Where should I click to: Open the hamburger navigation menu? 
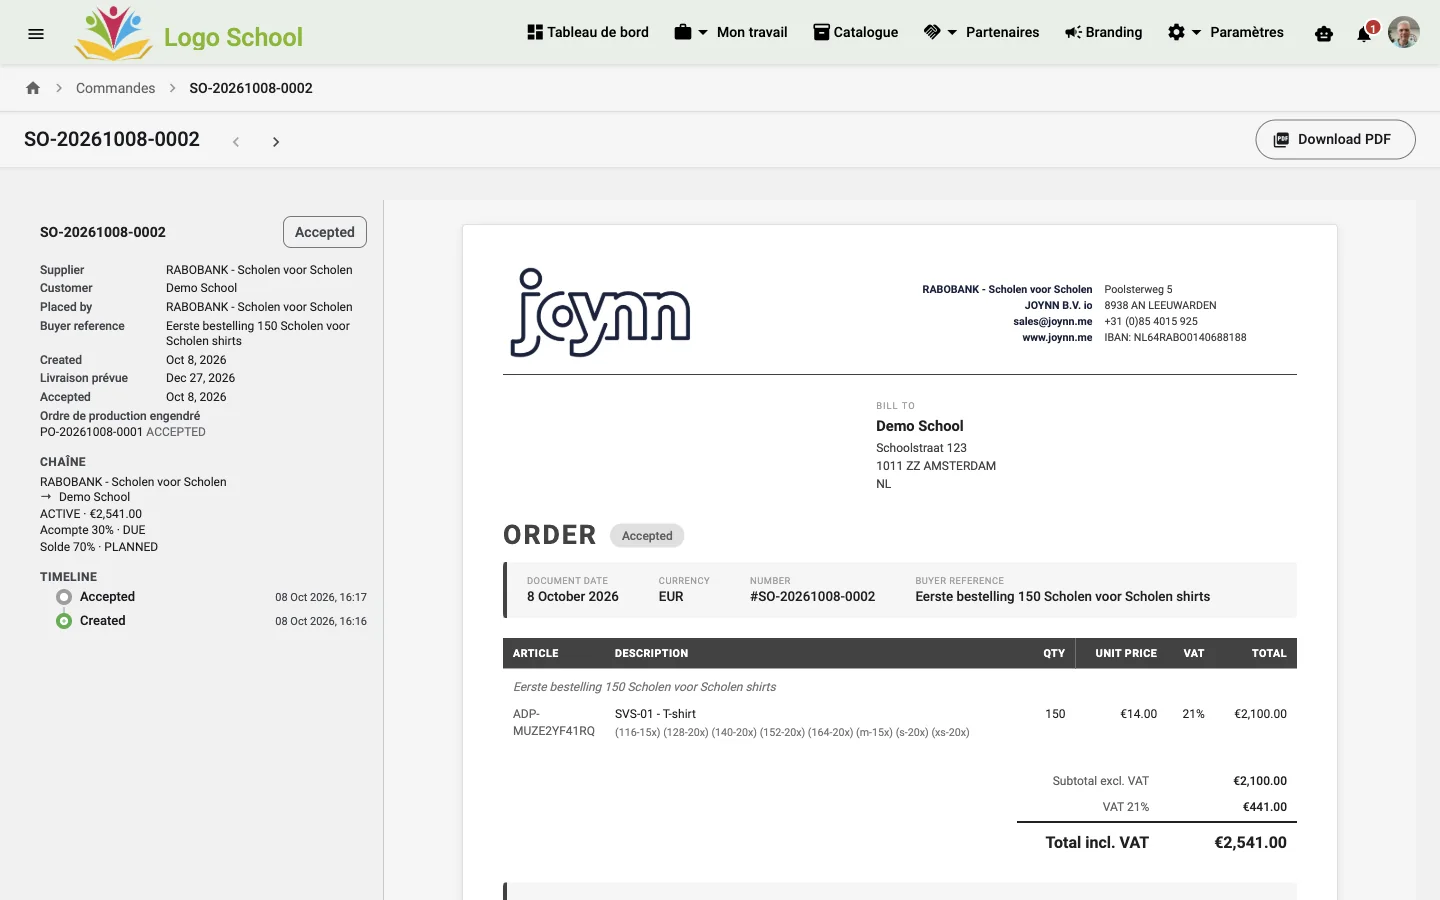(x=36, y=33)
